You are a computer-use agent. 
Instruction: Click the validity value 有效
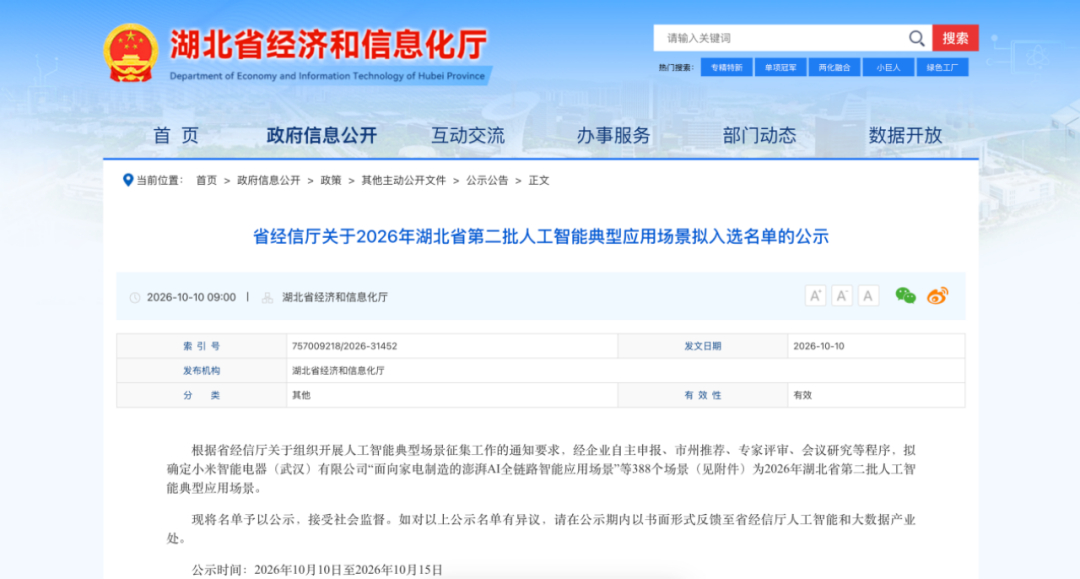click(x=802, y=395)
